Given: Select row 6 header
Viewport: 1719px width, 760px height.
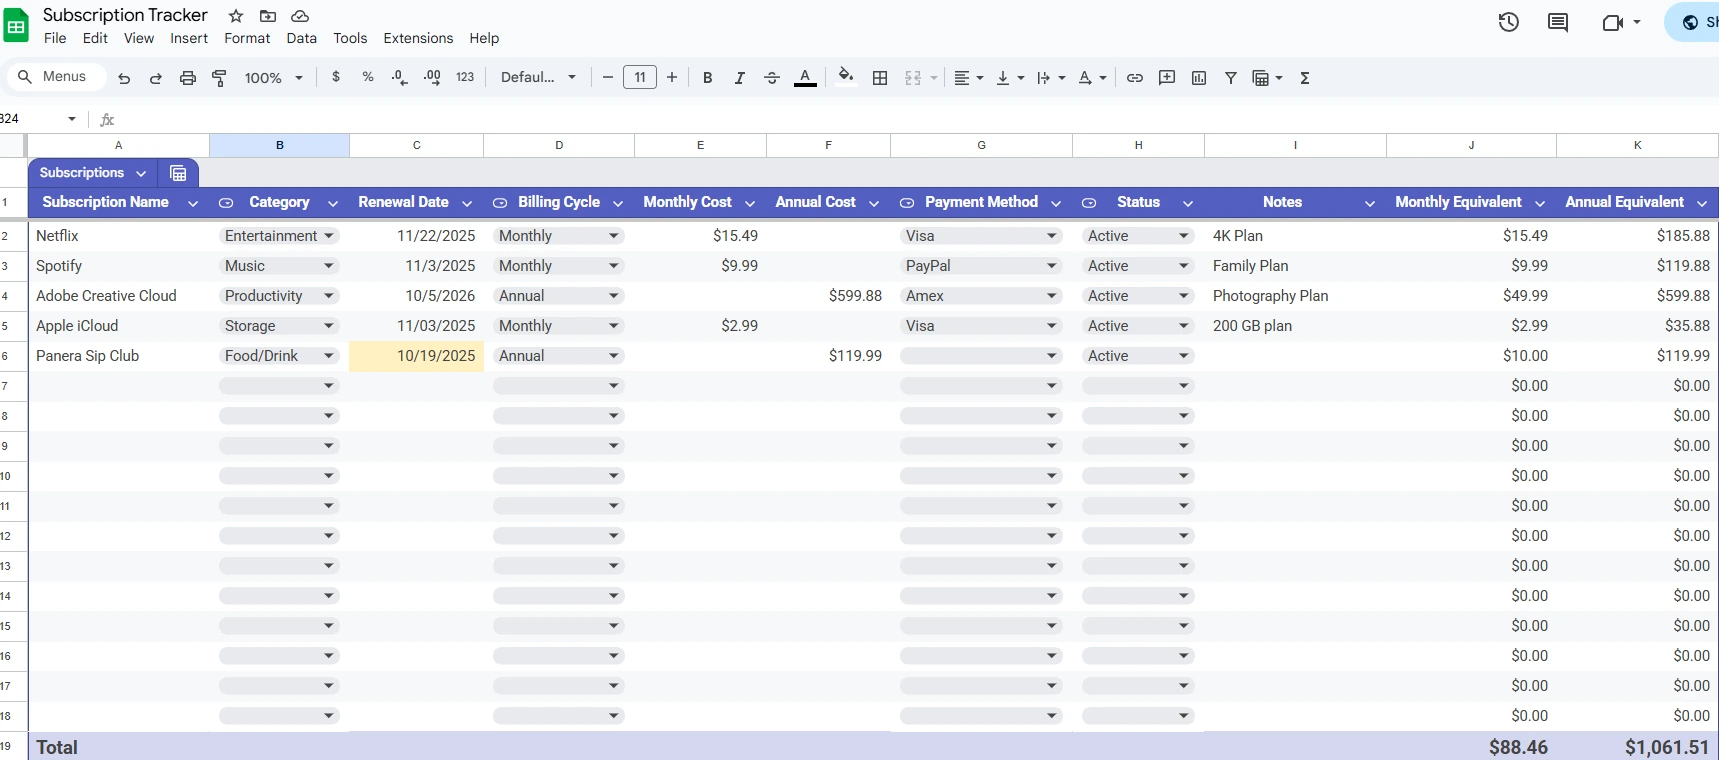Looking at the screenshot, I should point(13,356).
